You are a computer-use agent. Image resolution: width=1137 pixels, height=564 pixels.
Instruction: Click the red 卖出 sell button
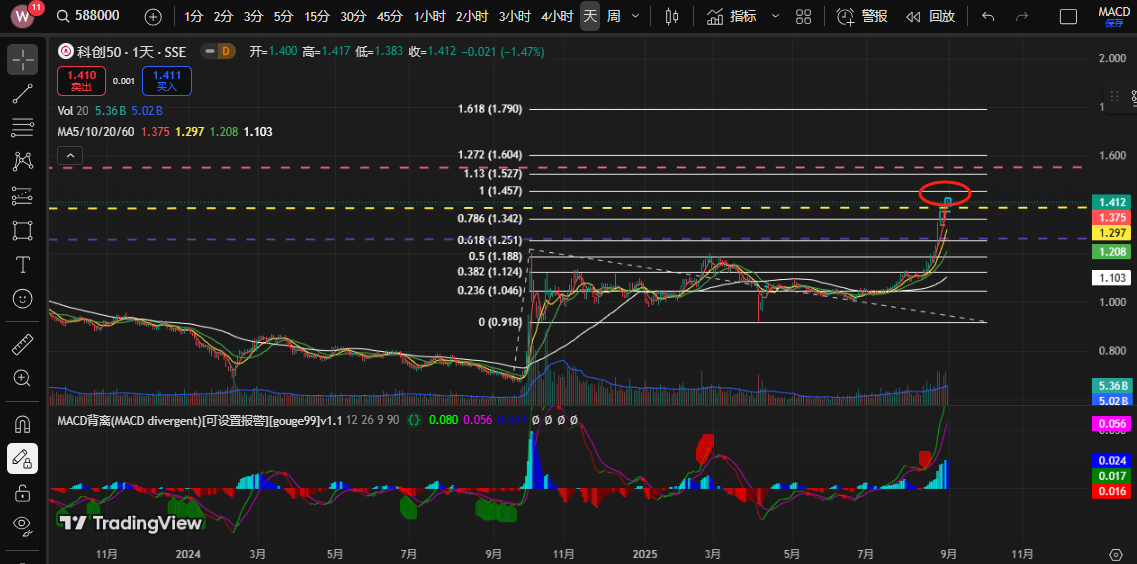81,80
